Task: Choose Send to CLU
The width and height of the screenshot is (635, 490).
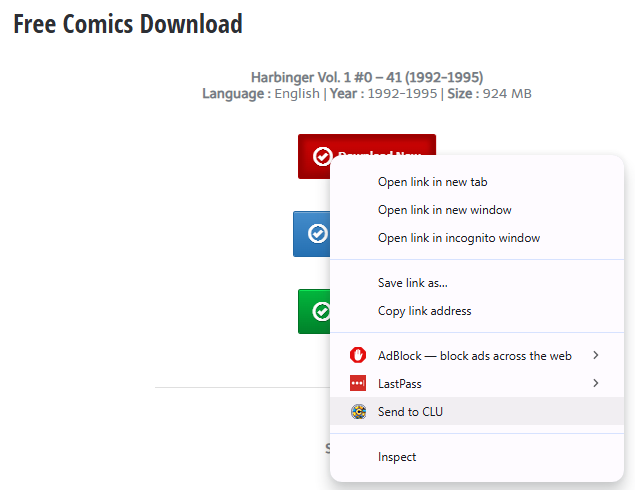Action: point(477,411)
